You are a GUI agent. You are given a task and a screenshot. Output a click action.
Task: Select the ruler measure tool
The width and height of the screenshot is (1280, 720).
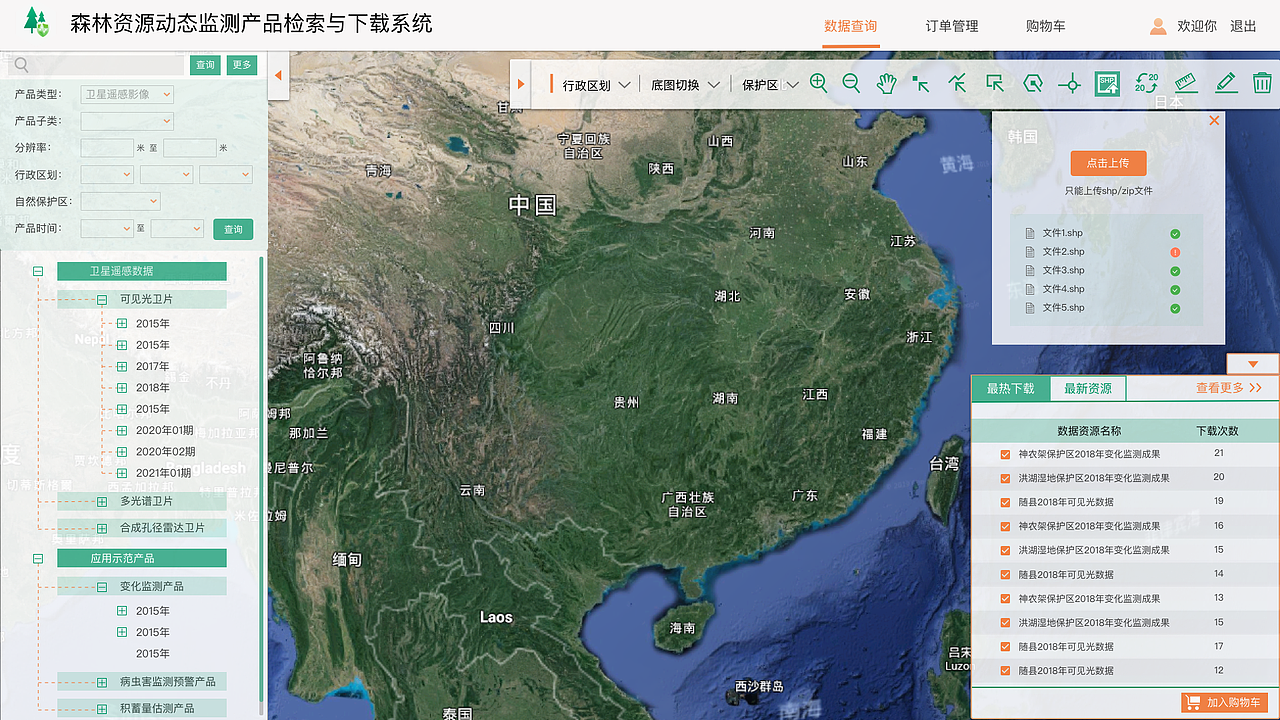[x=1186, y=84]
